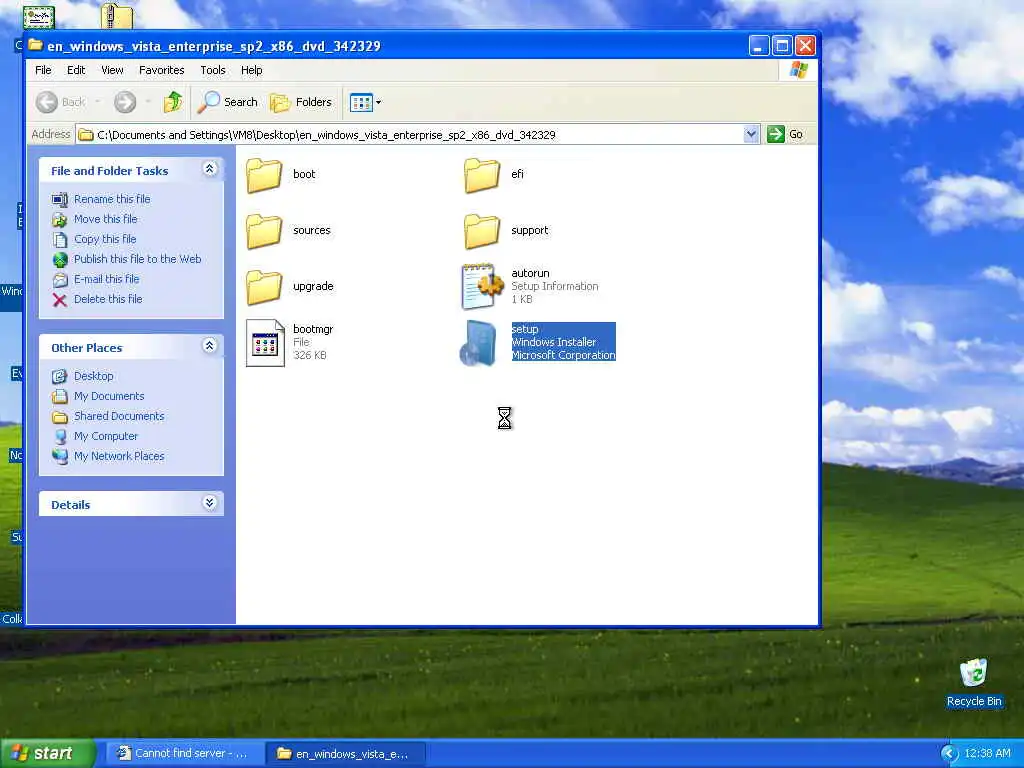
Task: Open the efi folder icon
Action: pos(482,174)
